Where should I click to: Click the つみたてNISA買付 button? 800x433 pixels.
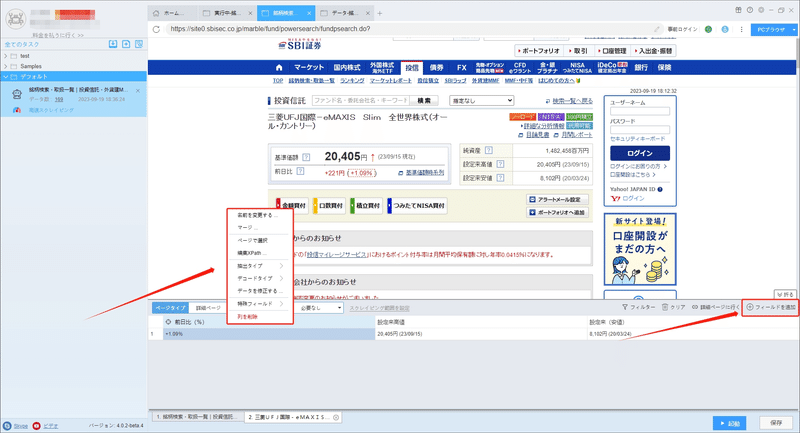(x=417, y=206)
